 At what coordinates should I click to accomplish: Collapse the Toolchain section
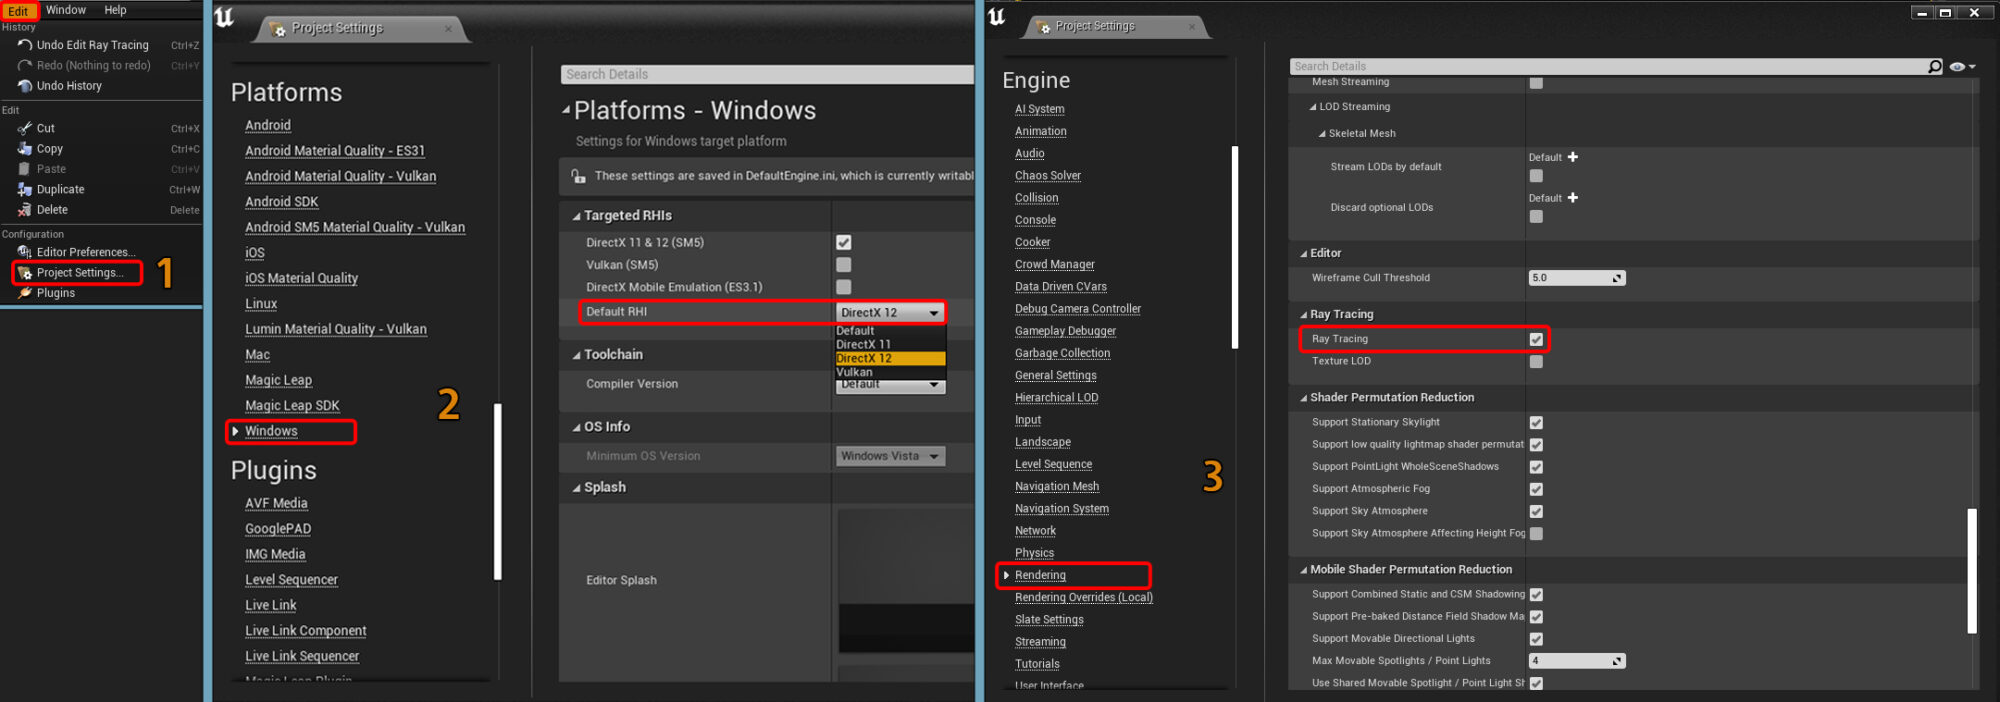click(x=577, y=355)
